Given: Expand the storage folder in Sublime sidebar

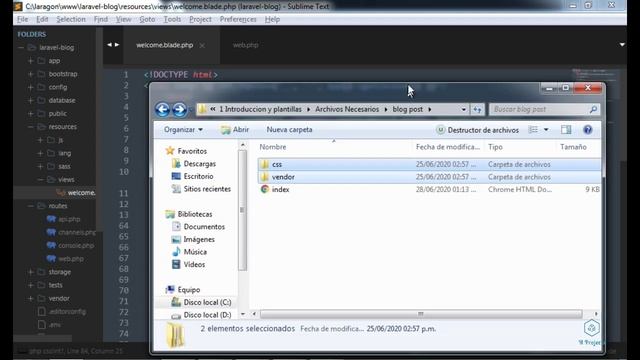Looking at the screenshot, I should coord(31,272).
